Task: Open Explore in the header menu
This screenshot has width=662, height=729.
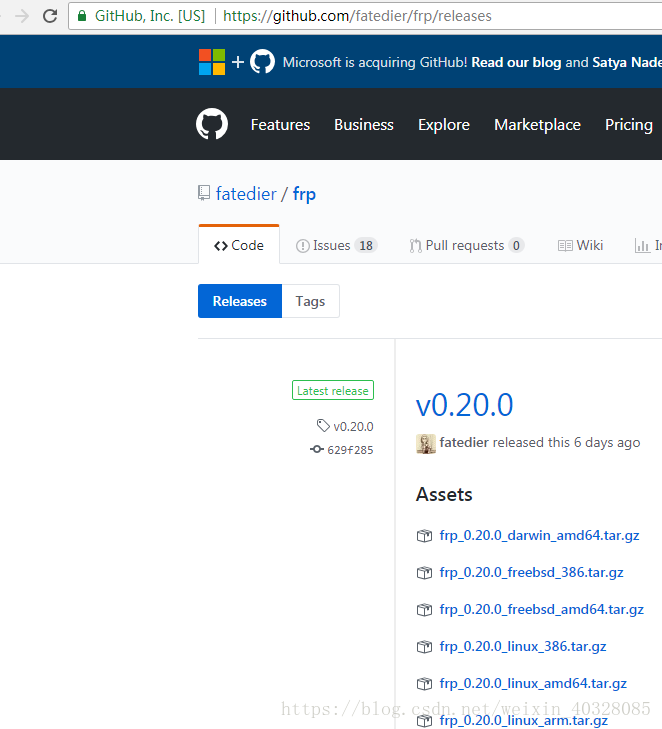Action: 444,125
